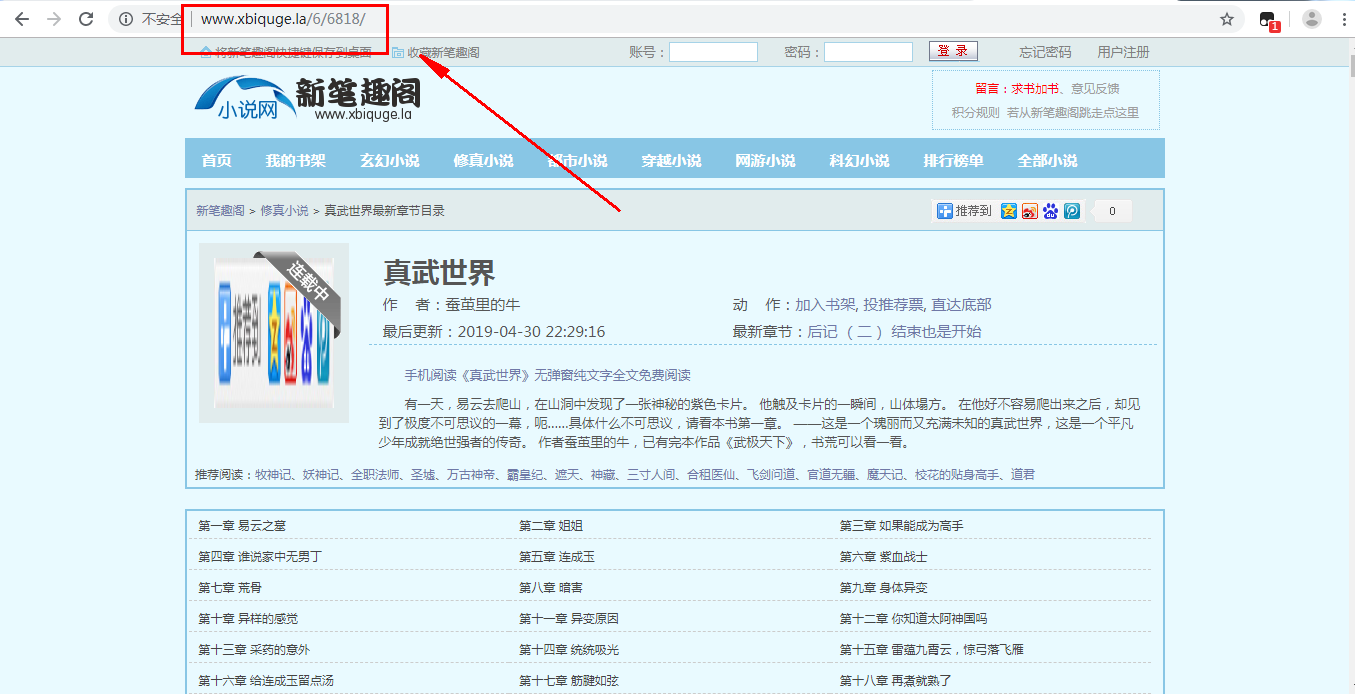Image resolution: width=1355 pixels, height=694 pixels.
Task: Click the 真武世界 book cover image
Action: coord(274,333)
